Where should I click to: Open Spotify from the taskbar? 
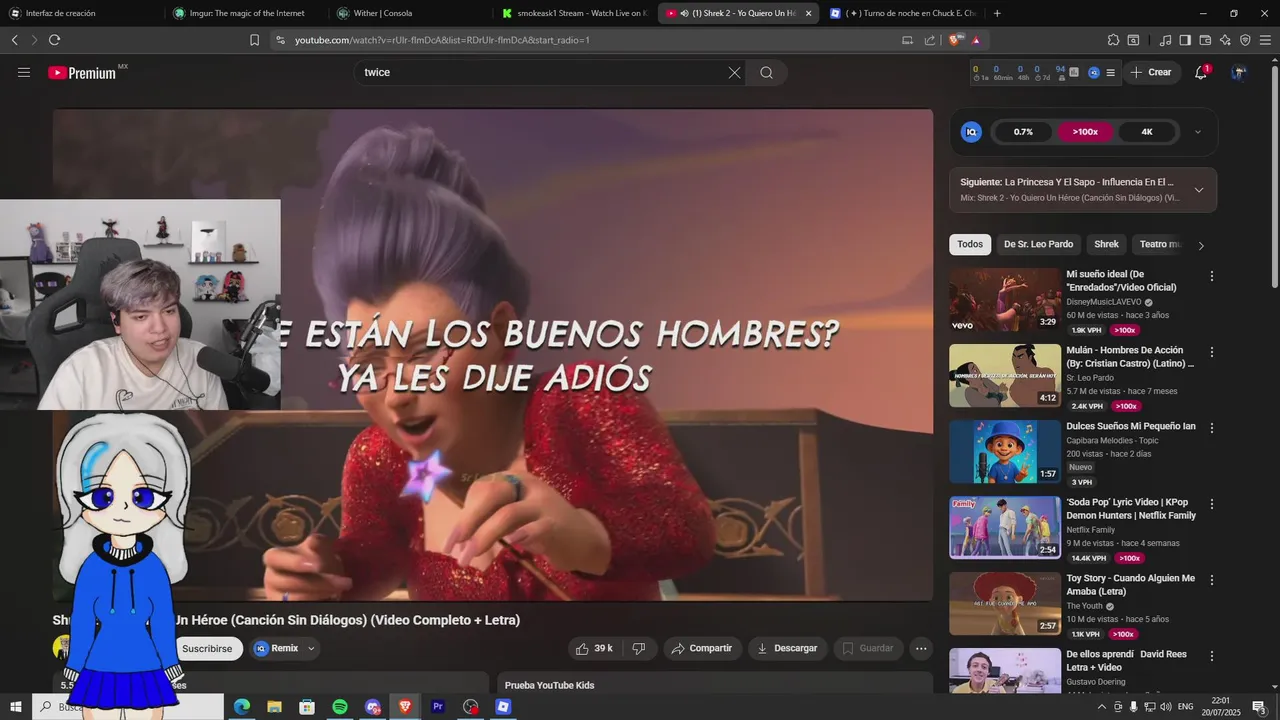(340, 707)
